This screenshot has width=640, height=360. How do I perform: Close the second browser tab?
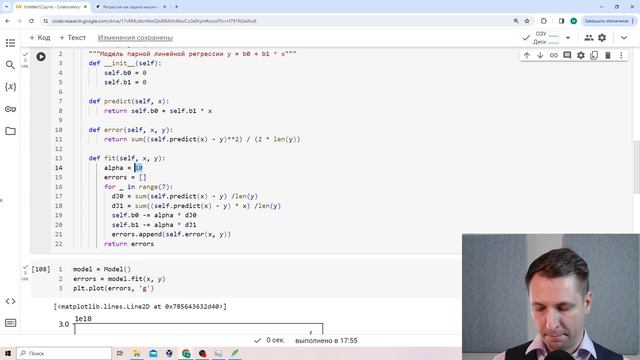(164, 7)
